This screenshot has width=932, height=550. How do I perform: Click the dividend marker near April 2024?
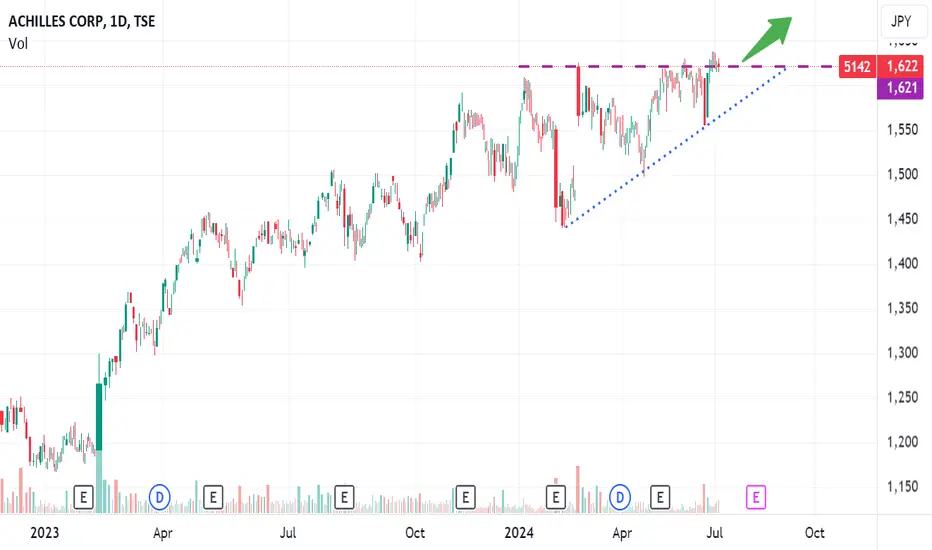[x=619, y=497]
